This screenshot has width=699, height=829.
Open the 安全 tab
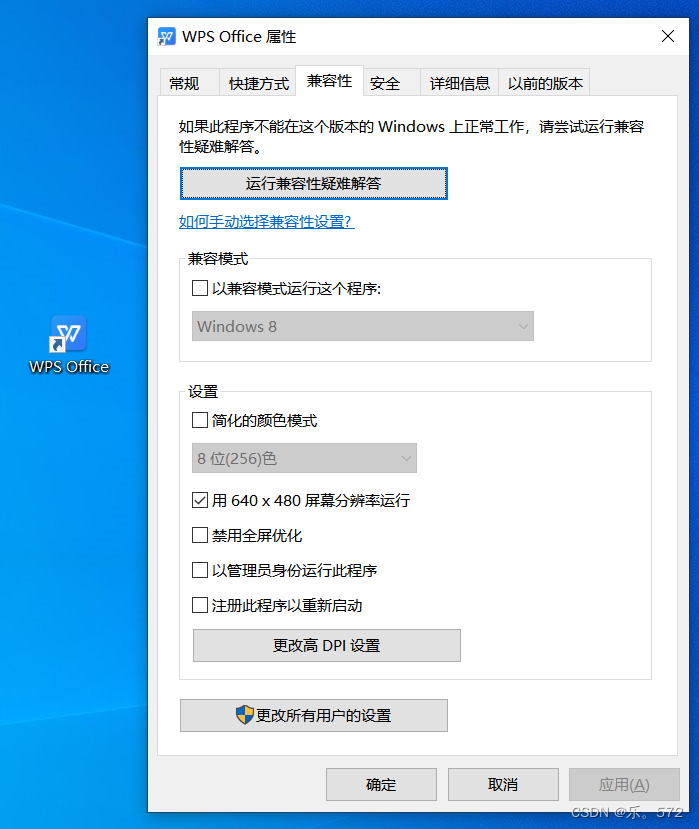coord(391,83)
